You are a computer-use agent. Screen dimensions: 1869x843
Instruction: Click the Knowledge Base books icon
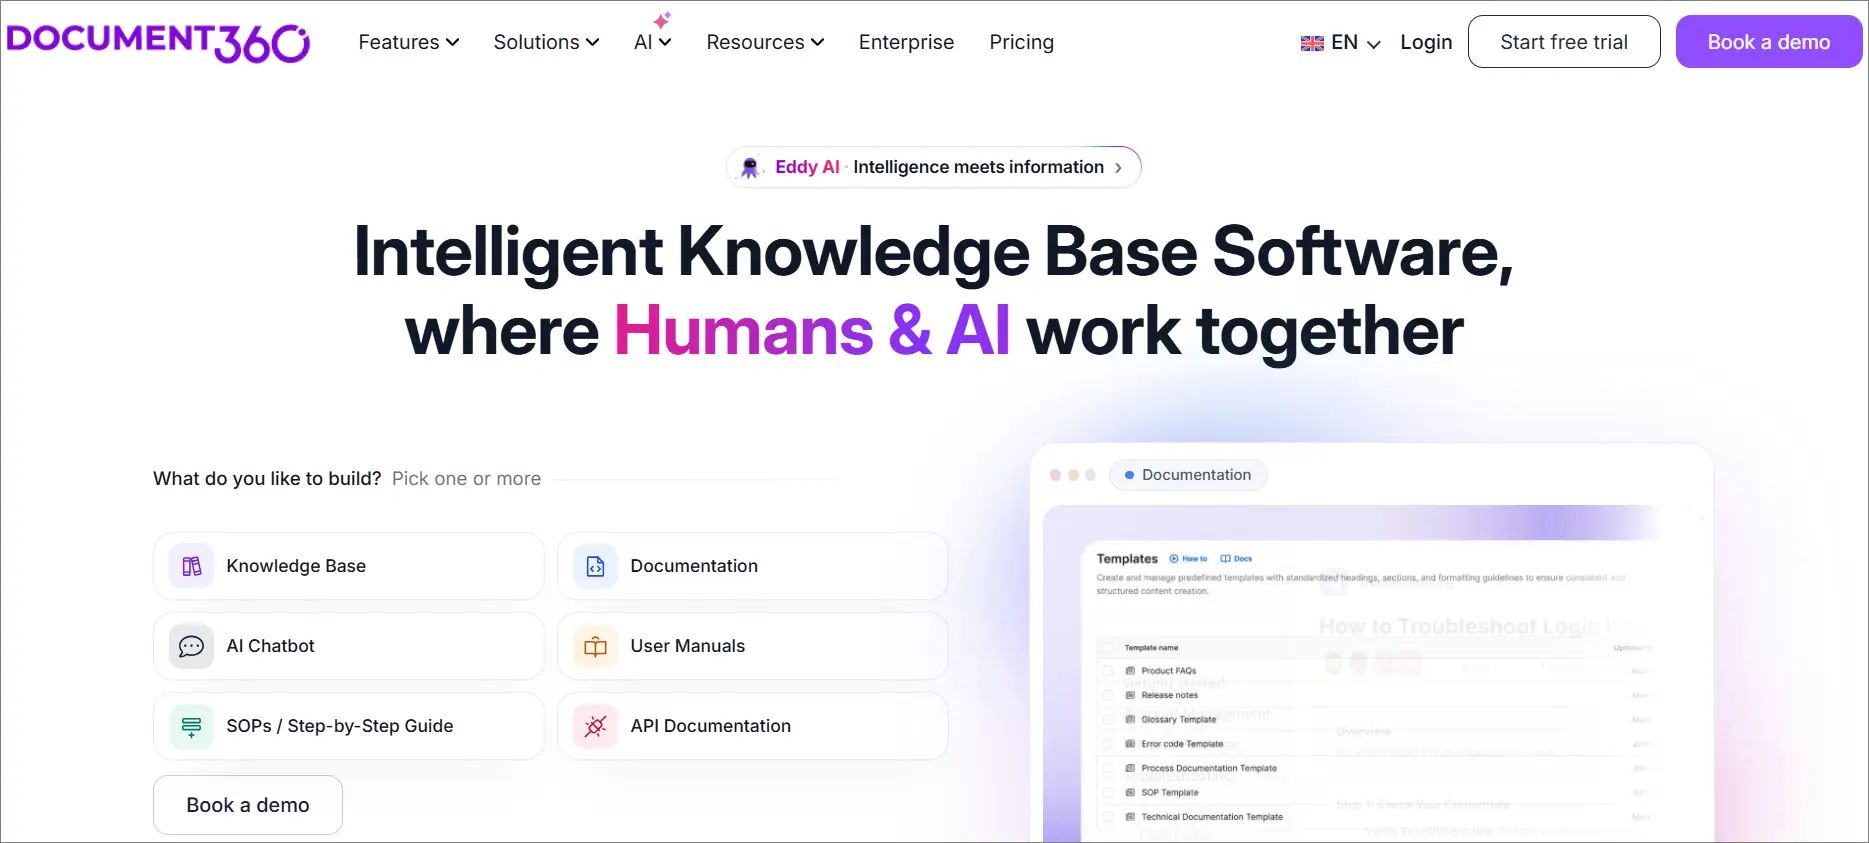pyautogui.click(x=192, y=566)
